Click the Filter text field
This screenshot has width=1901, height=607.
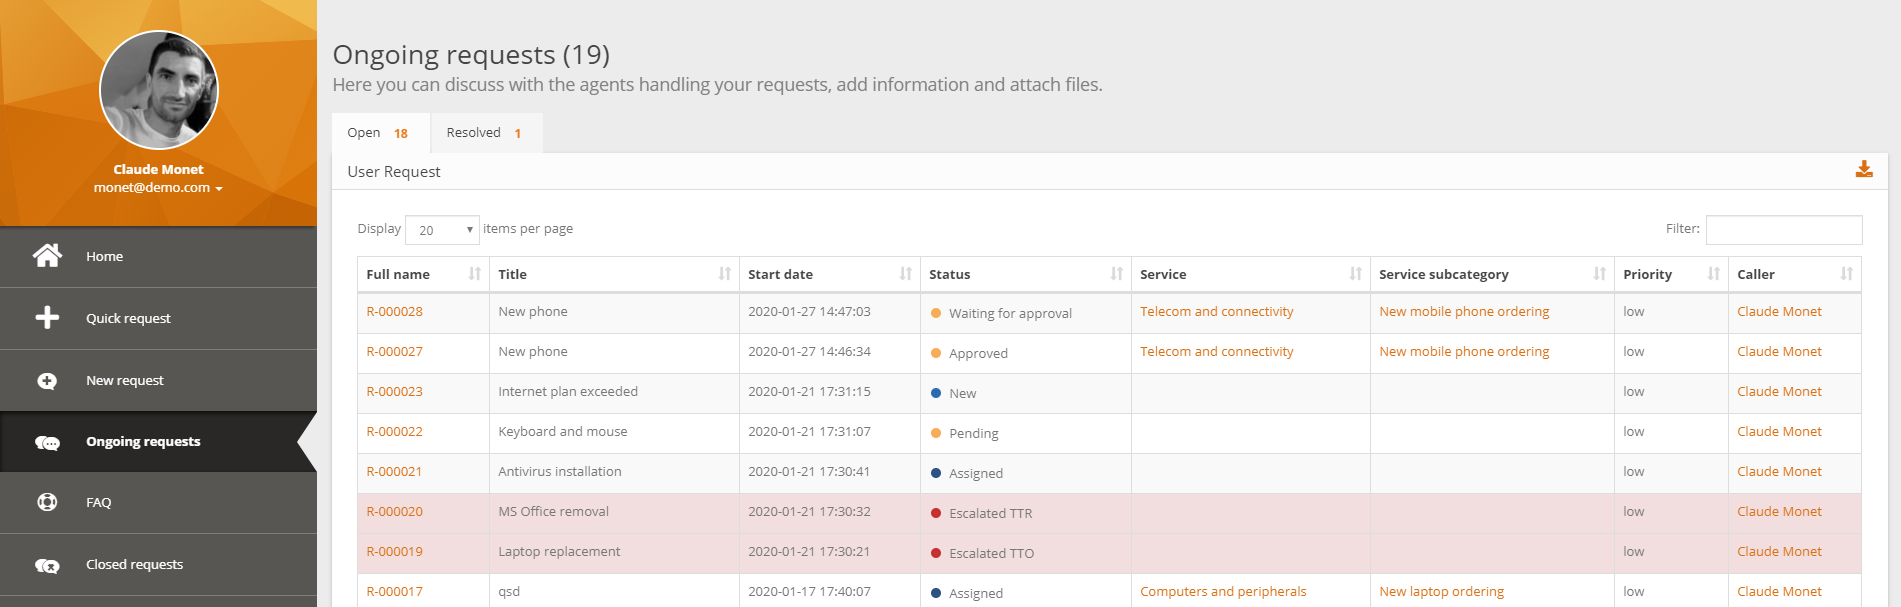(1783, 230)
